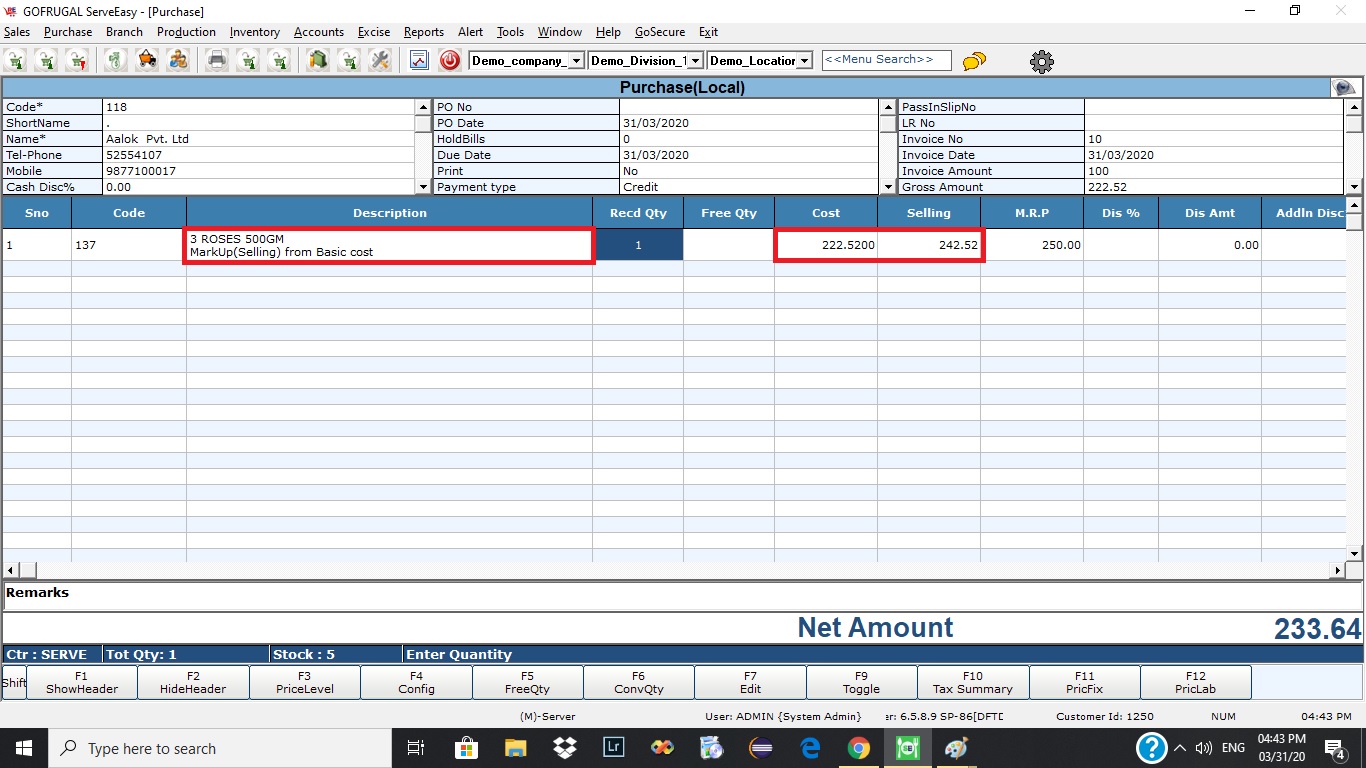Click the Remarks text field
The width and height of the screenshot is (1366, 768).
[682, 596]
